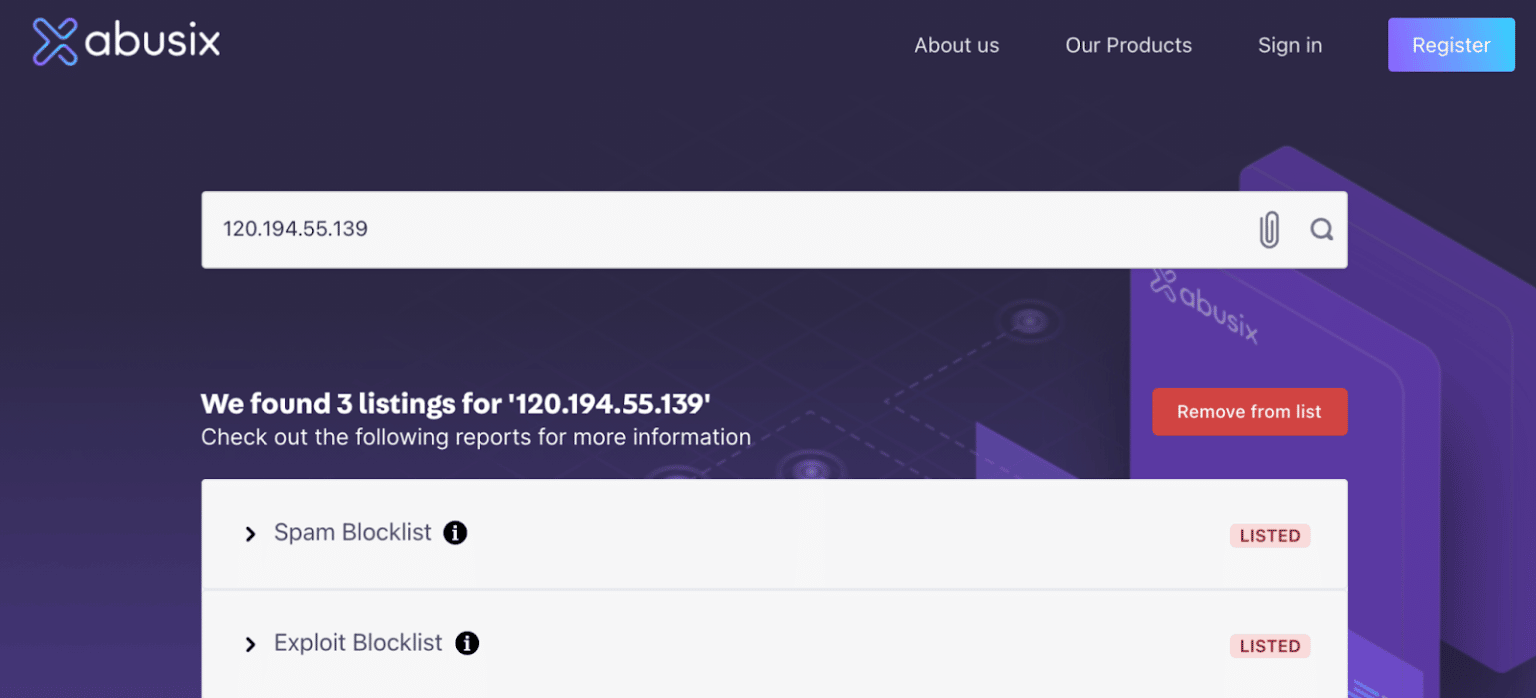Show Exploit Blocklist info icon details

pos(466,643)
